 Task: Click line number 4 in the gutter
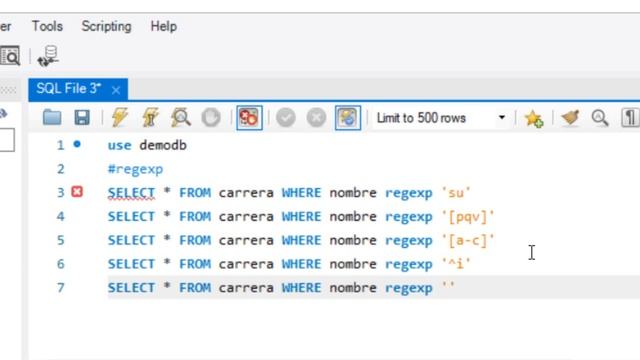click(60, 216)
